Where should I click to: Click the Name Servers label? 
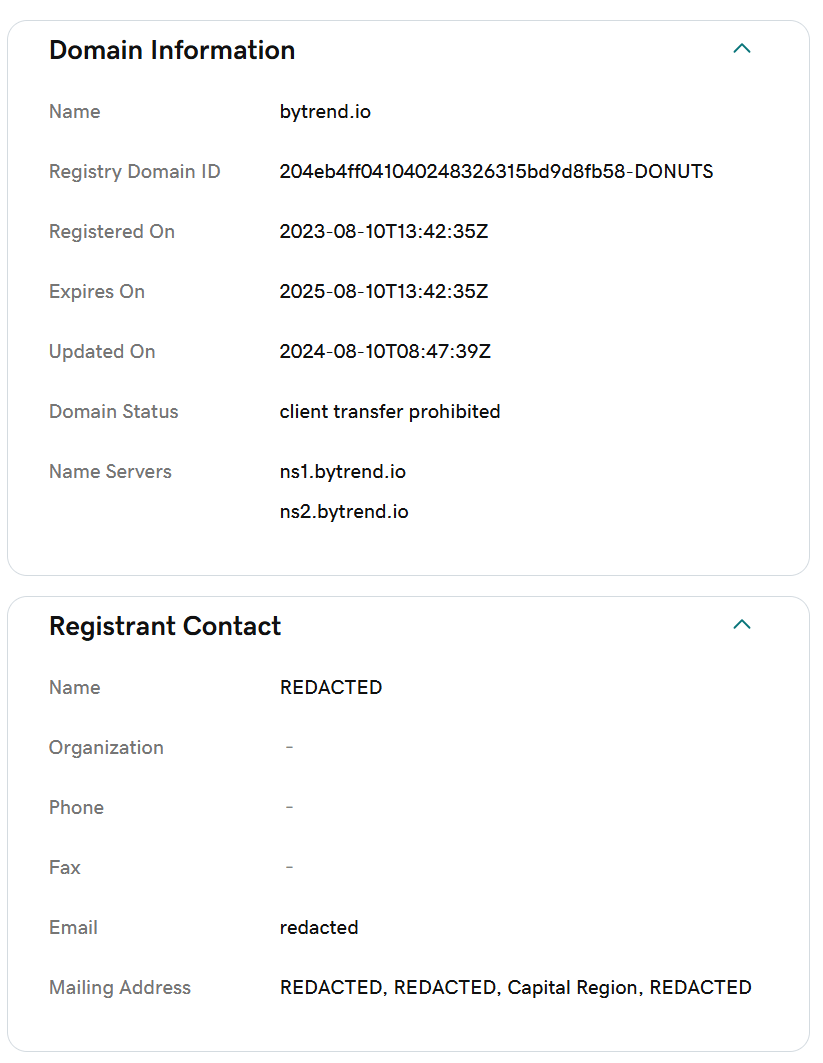pyautogui.click(x=110, y=472)
